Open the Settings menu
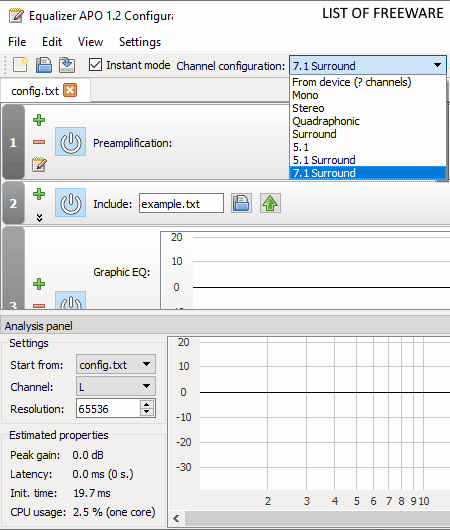 [140, 42]
